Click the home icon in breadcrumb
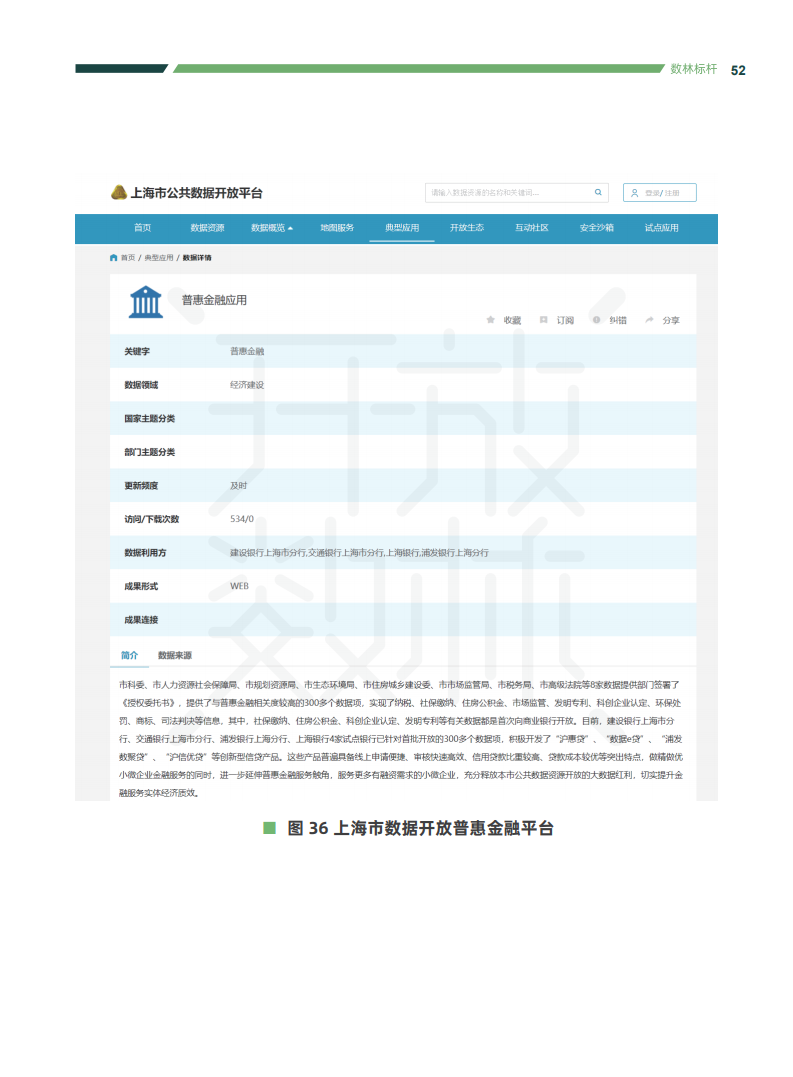This screenshot has width=793, height=1077. tap(113, 258)
